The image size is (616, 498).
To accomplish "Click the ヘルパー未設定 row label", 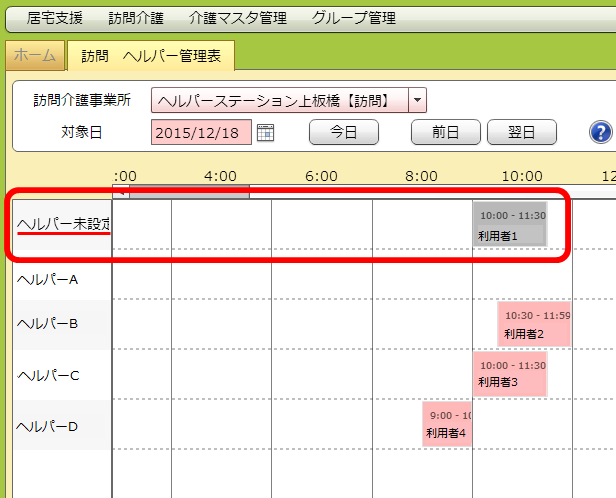I will coord(64,224).
